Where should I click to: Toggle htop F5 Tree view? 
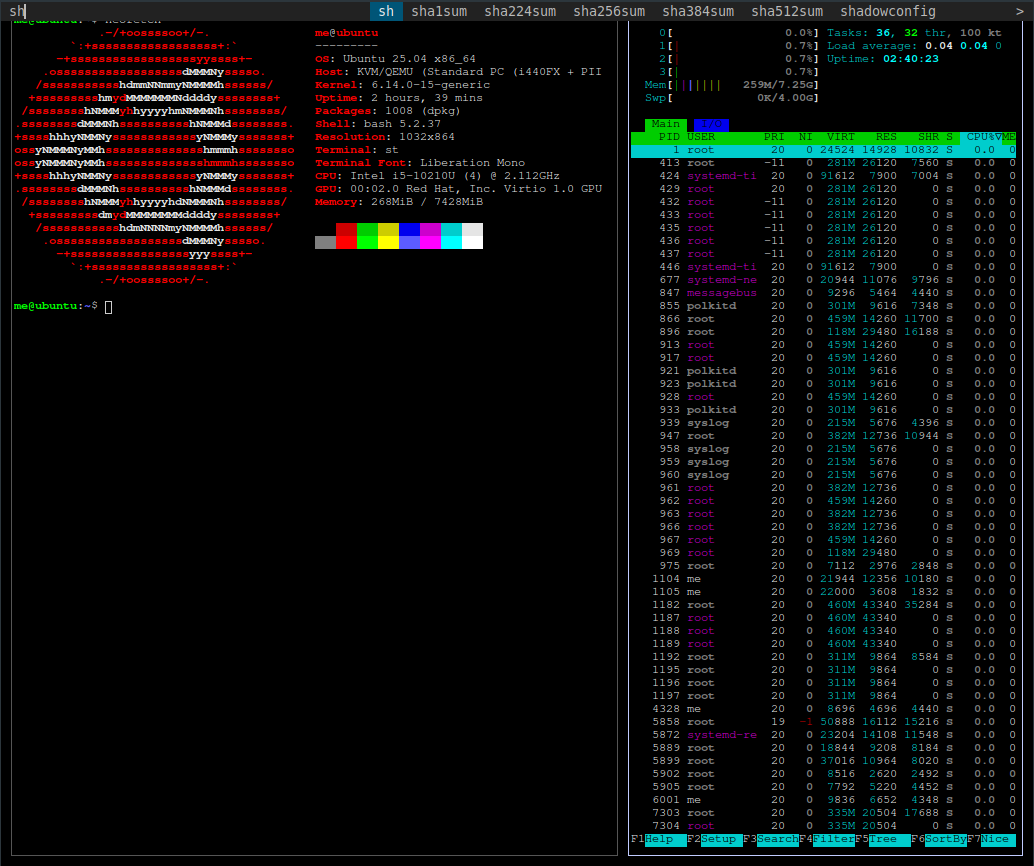[882, 839]
